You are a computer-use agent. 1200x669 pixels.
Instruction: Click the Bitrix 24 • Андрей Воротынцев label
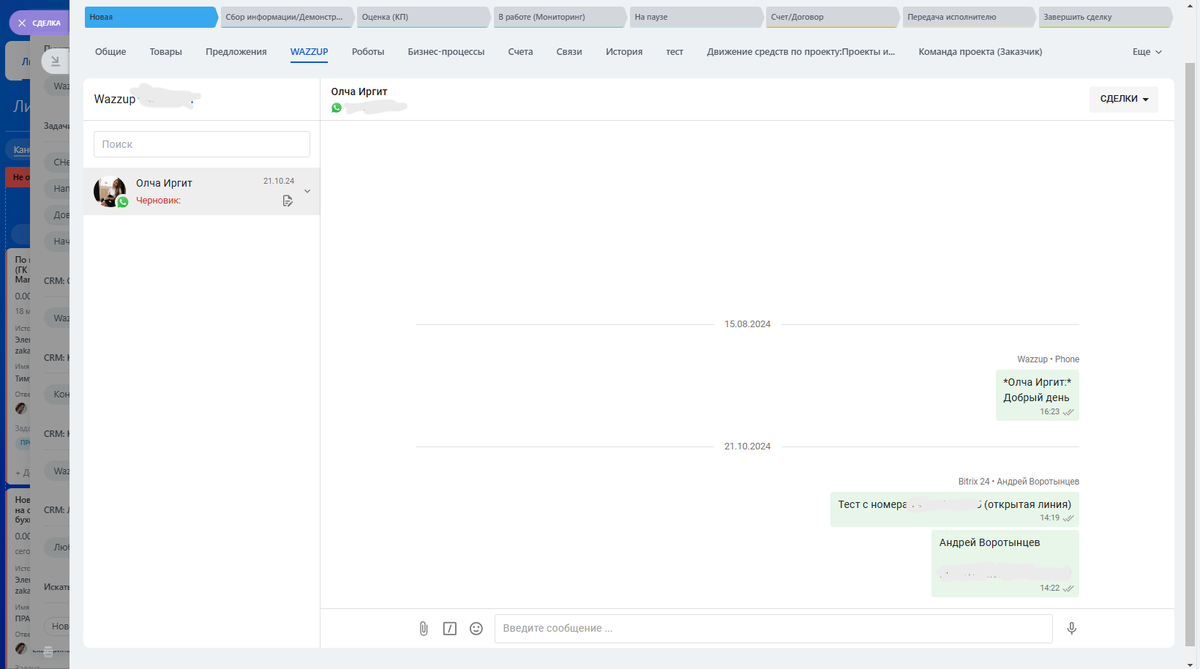[x=1019, y=481]
